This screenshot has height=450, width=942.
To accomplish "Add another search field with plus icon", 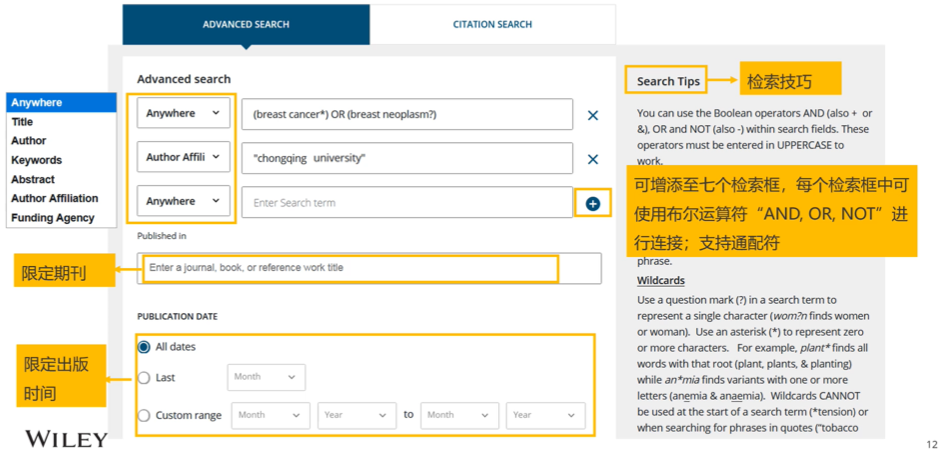I will point(593,203).
